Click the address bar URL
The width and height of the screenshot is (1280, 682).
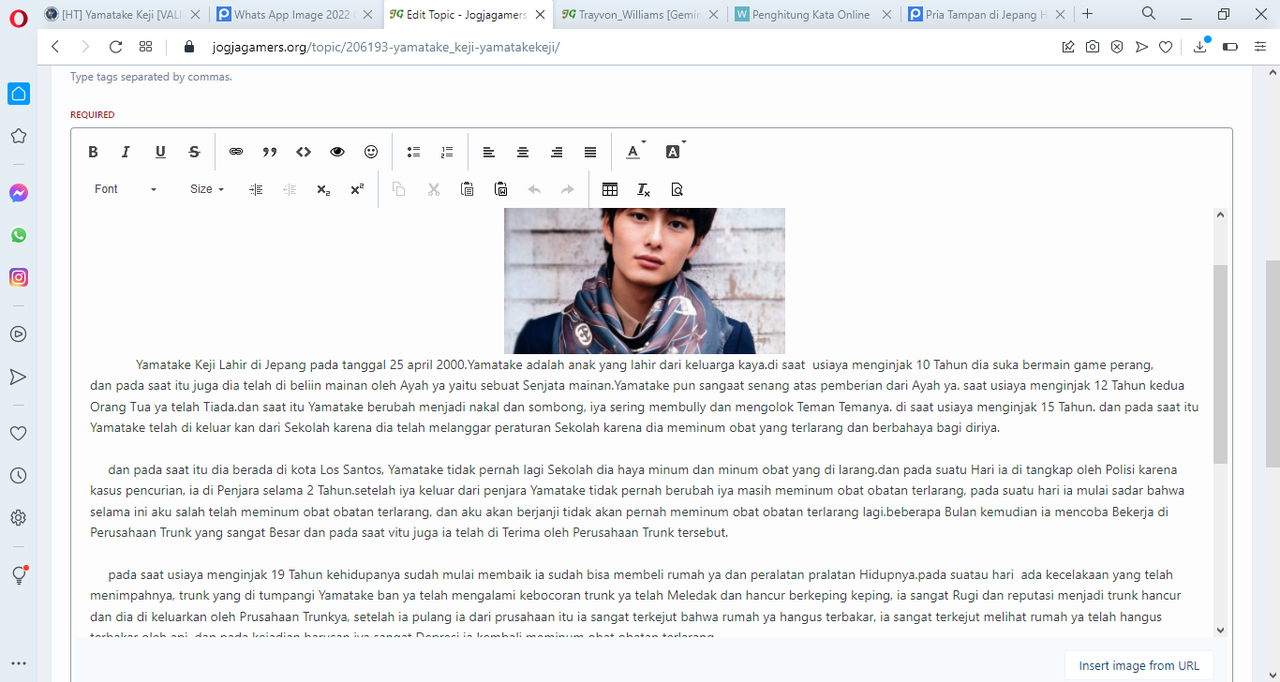coord(385,47)
